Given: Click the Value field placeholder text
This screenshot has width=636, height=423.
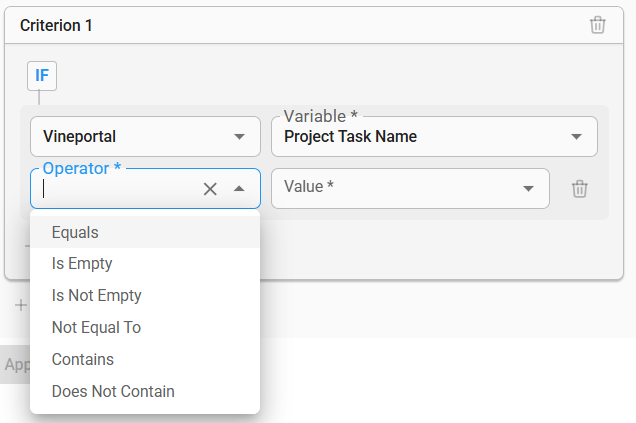Looking at the screenshot, I should (309, 187).
